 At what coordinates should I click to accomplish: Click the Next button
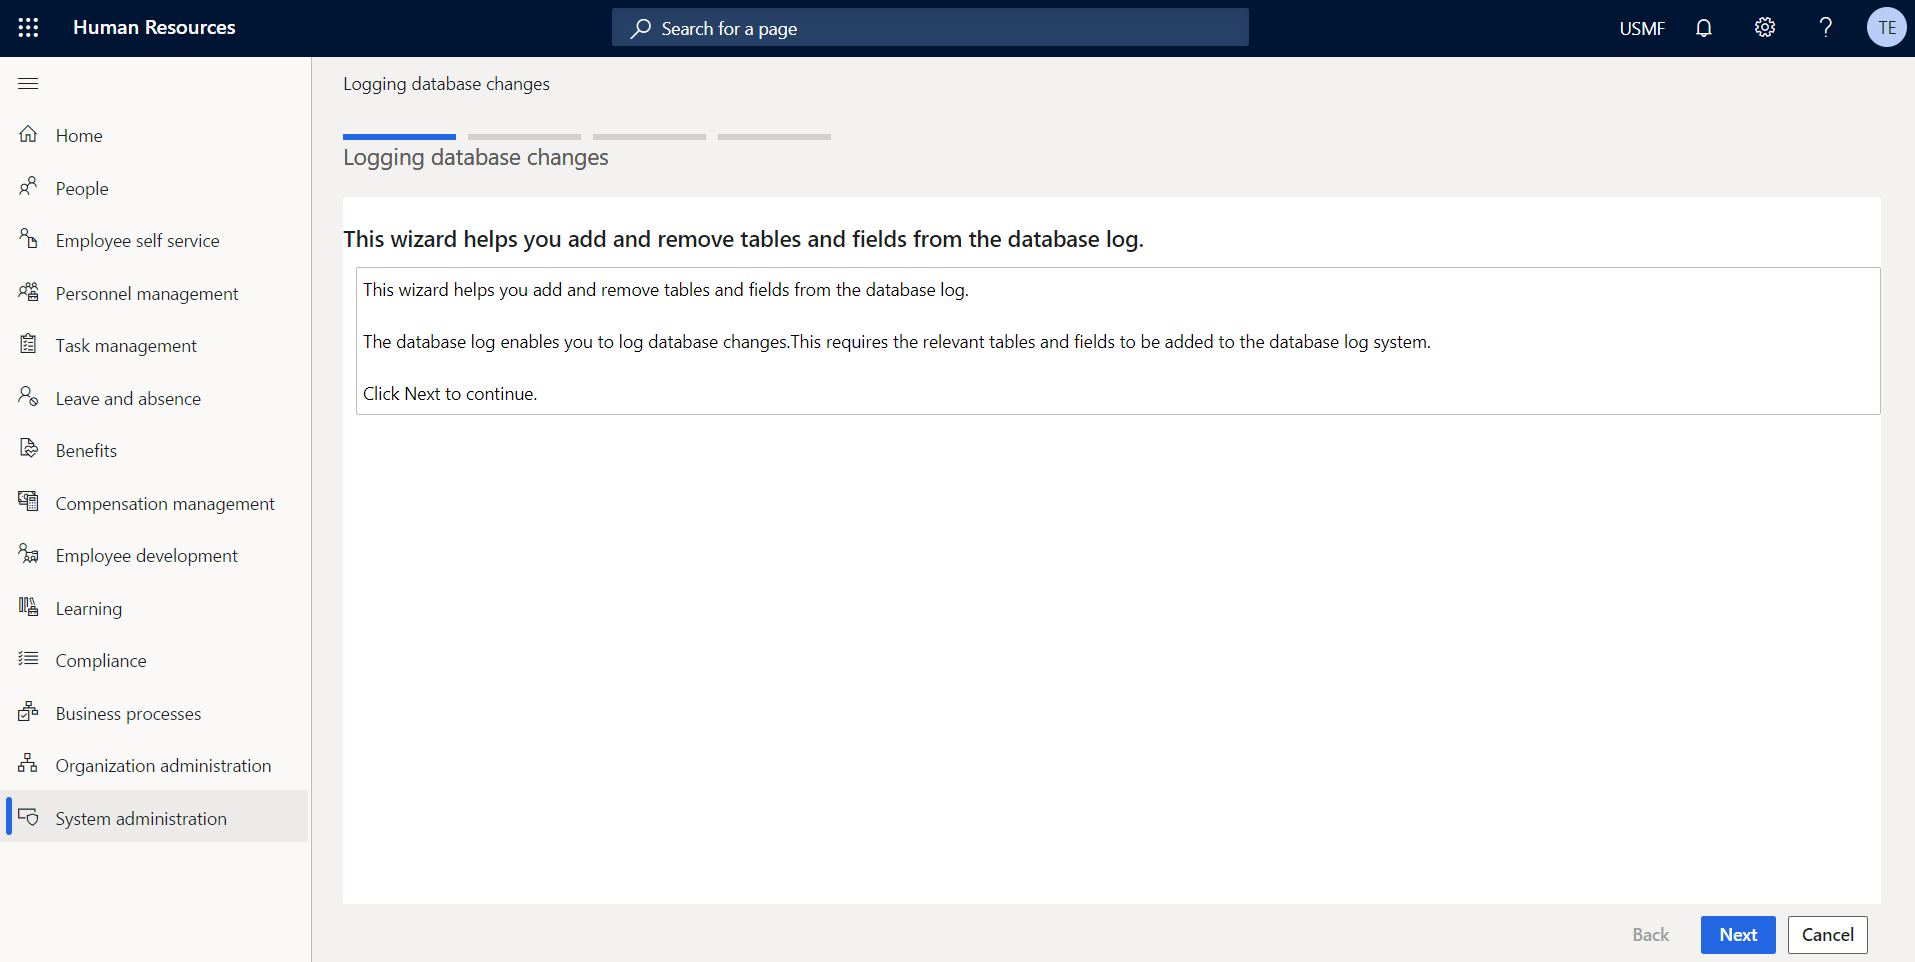(1737, 934)
